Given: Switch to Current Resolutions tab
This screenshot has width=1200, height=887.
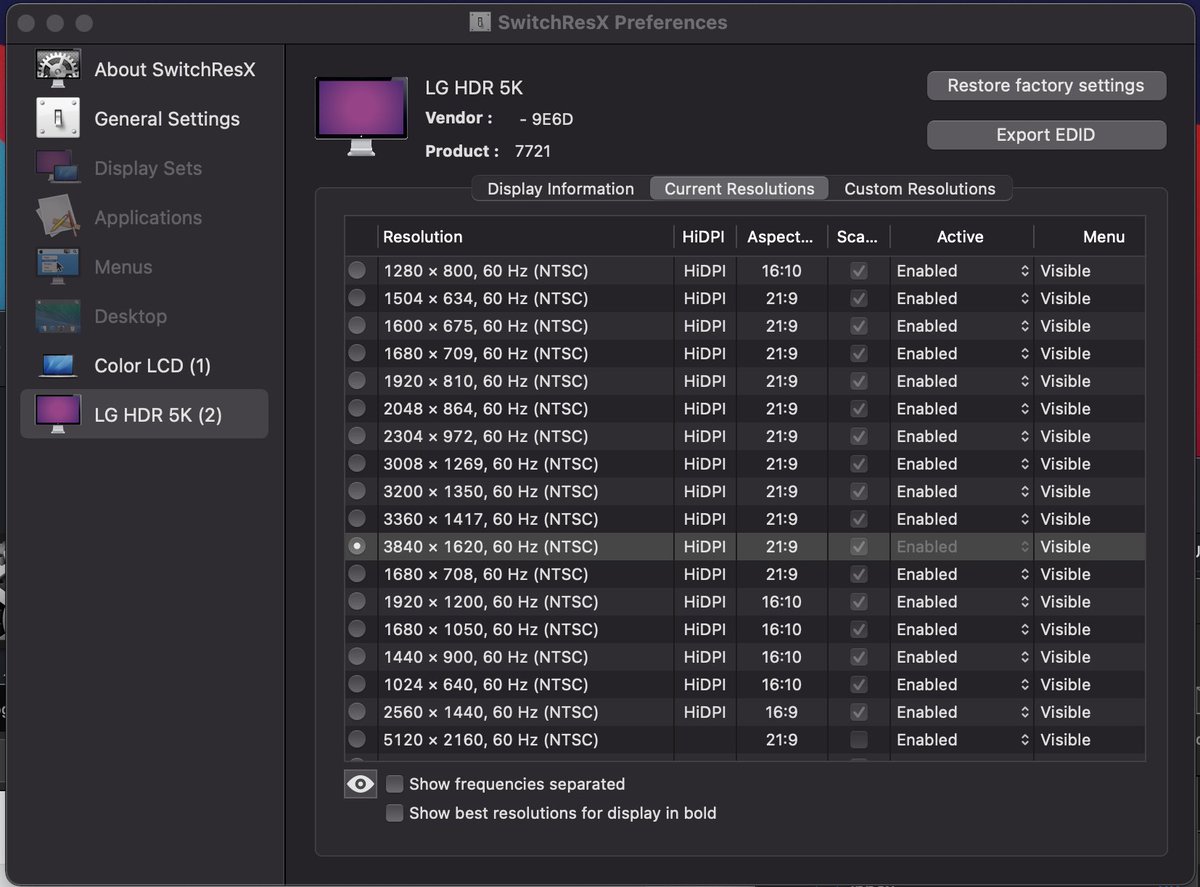Looking at the screenshot, I should tap(739, 189).
